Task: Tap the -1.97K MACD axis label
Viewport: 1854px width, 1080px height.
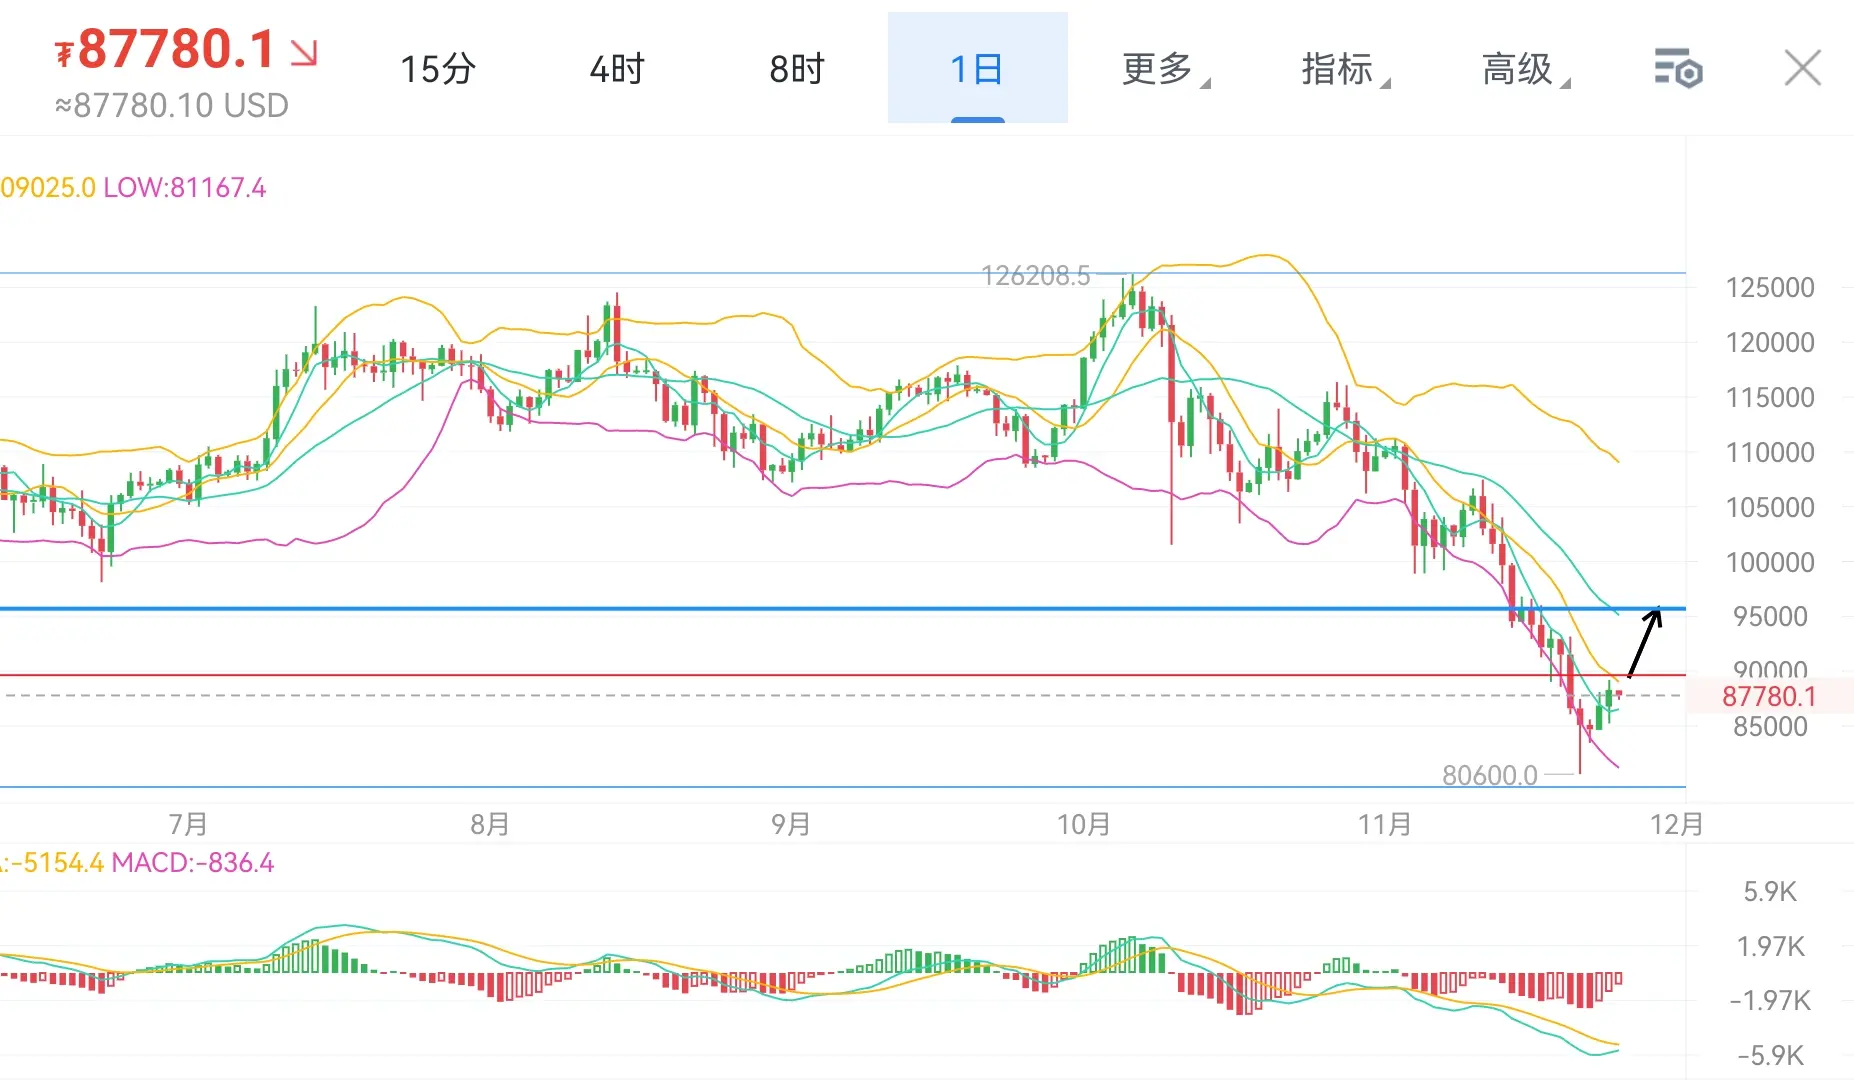Action: click(x=1770, y=1001)
